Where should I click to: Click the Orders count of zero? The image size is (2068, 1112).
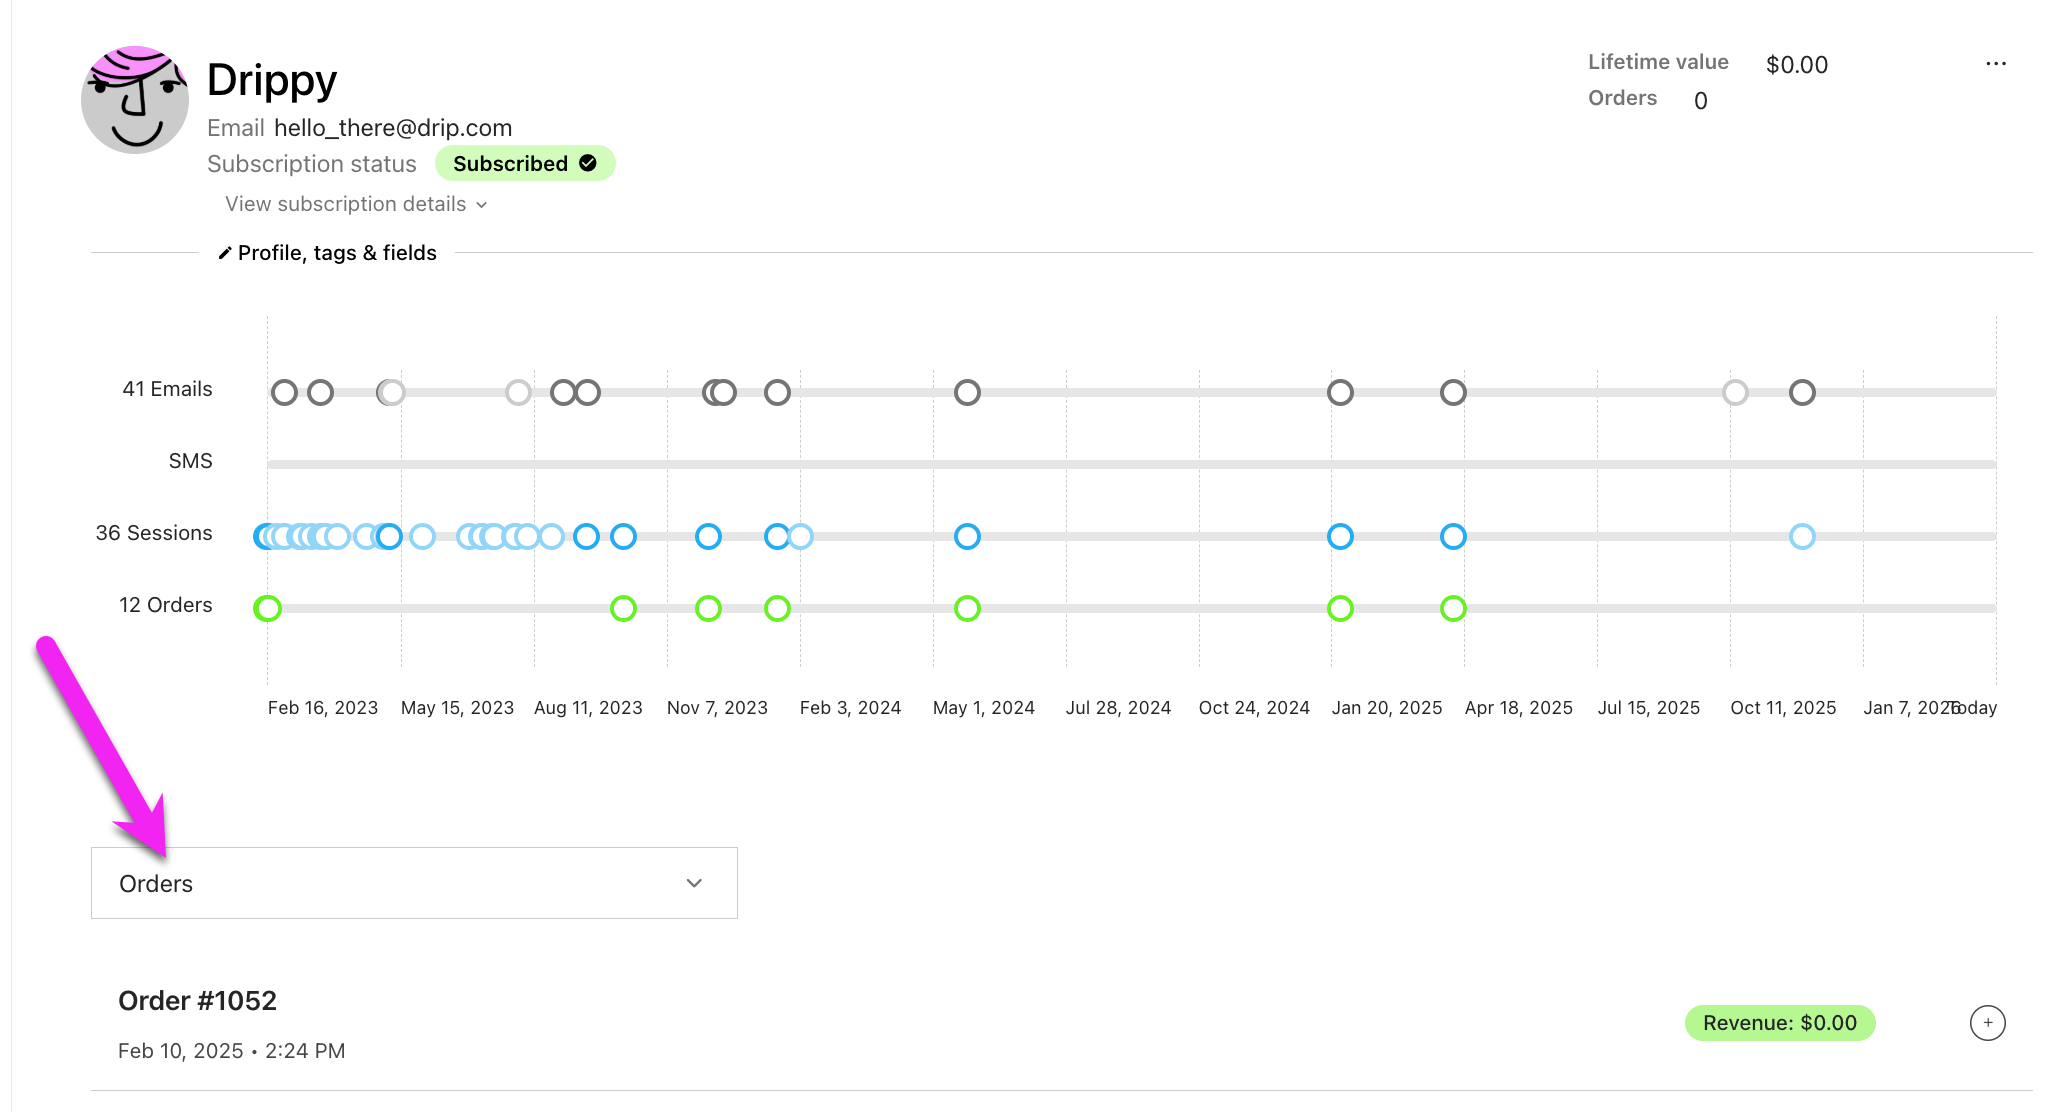coord(1700,100)
